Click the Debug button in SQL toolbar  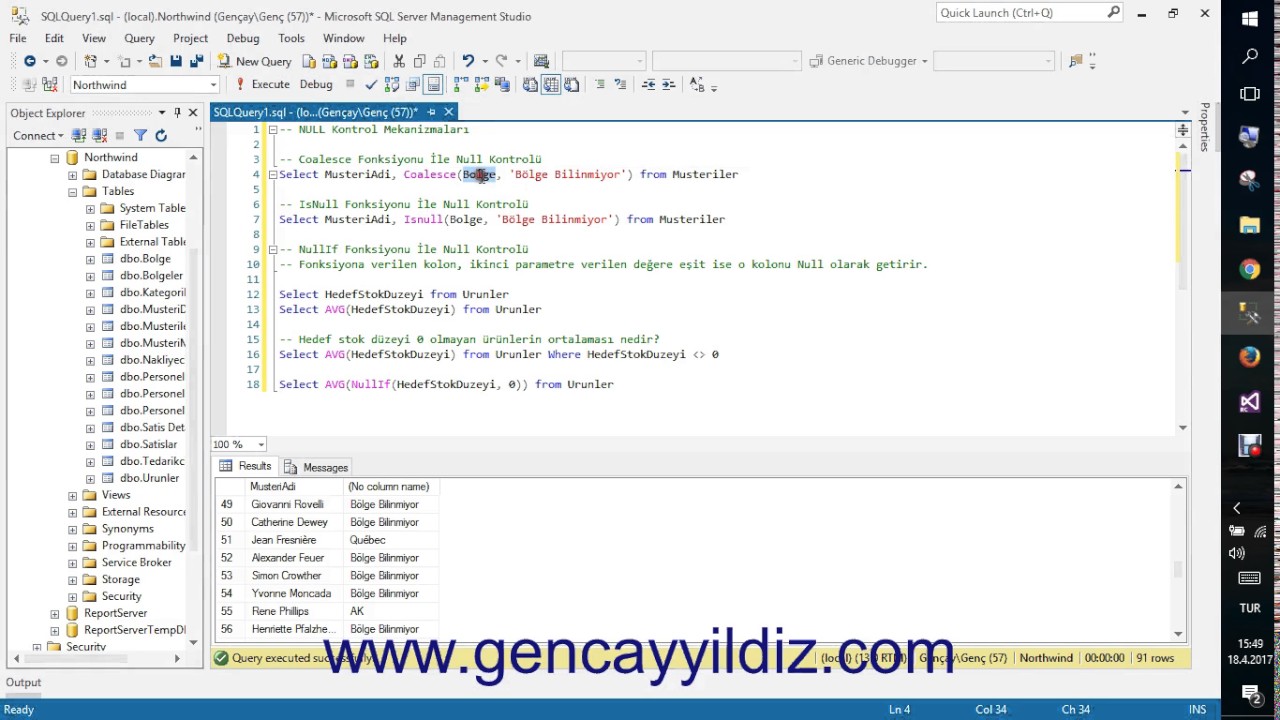pyautogui.click(x=316, y=85)
